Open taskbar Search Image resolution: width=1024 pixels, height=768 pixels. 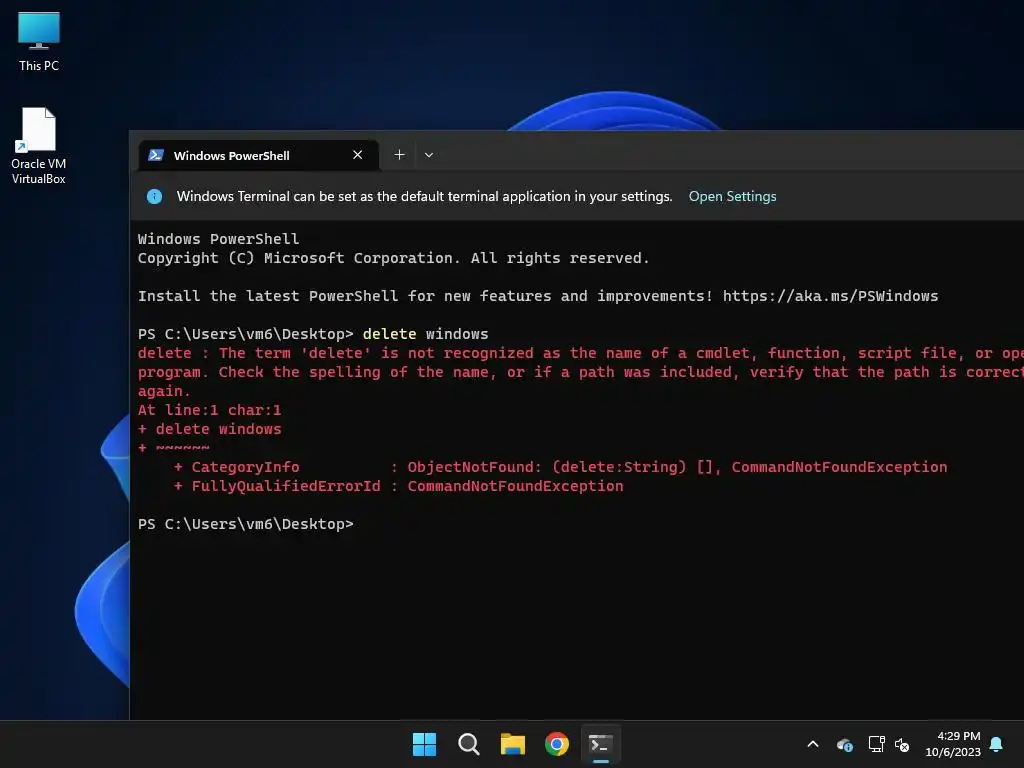point(468,744)
